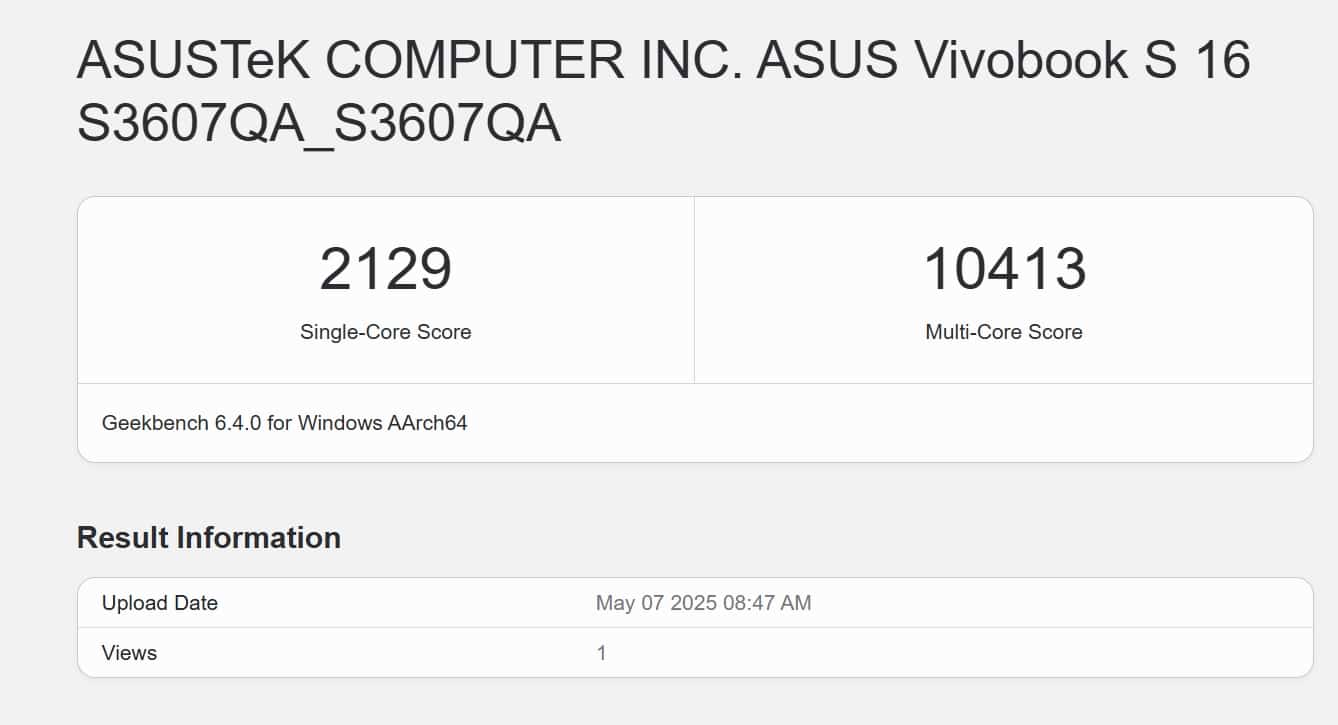The image size is (1338, 725).
Task: Click the ASUS word before Vivobook
Action: click(826, 62)
